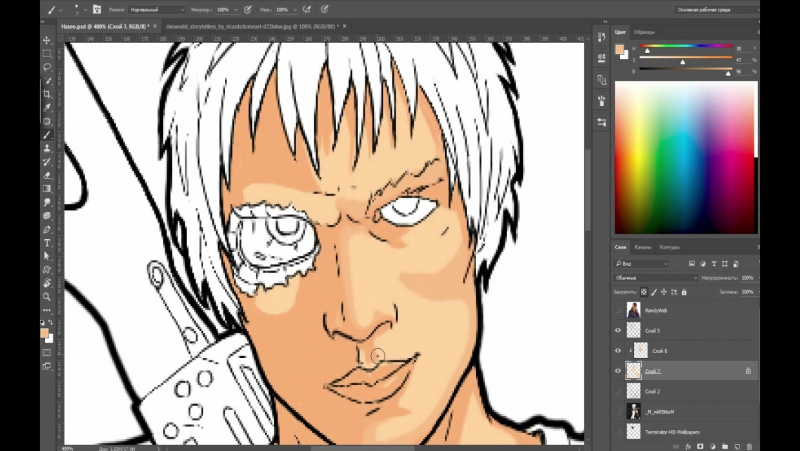Switch to the Haseo.psd document tab
800x451 pixels.
[105, 26]
